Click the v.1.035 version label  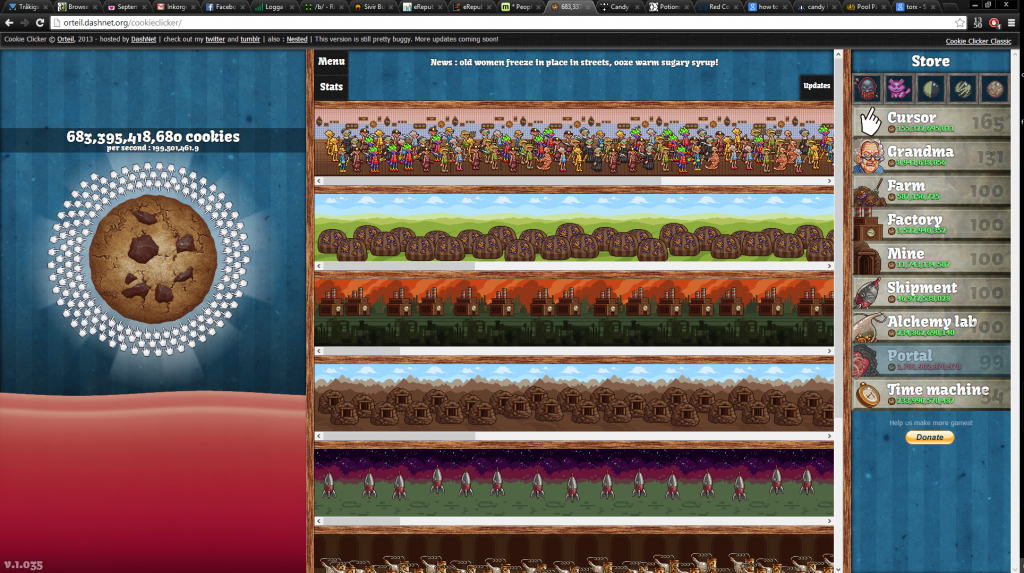point(24,565)
